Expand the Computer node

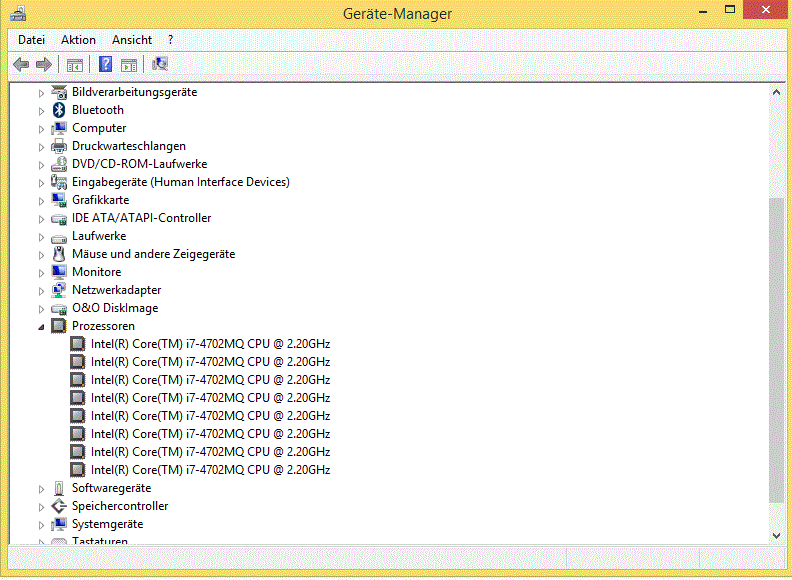point(41,129)
